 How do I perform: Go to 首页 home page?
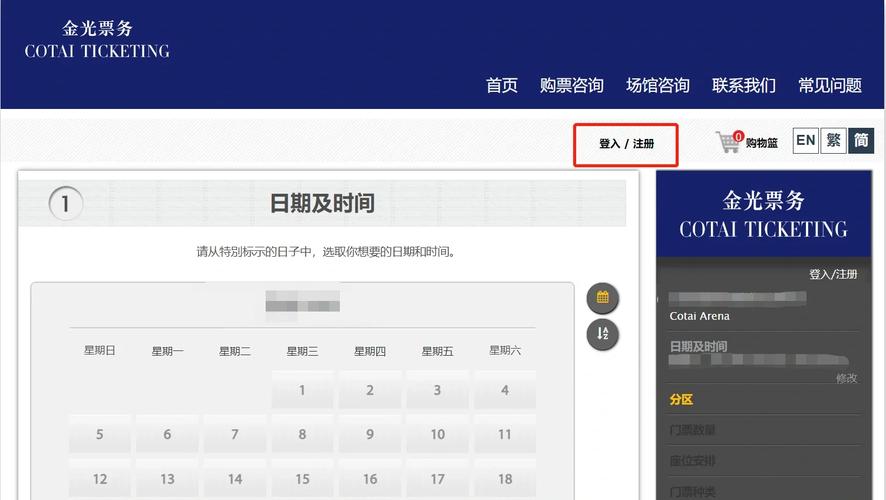coord(502,85)
